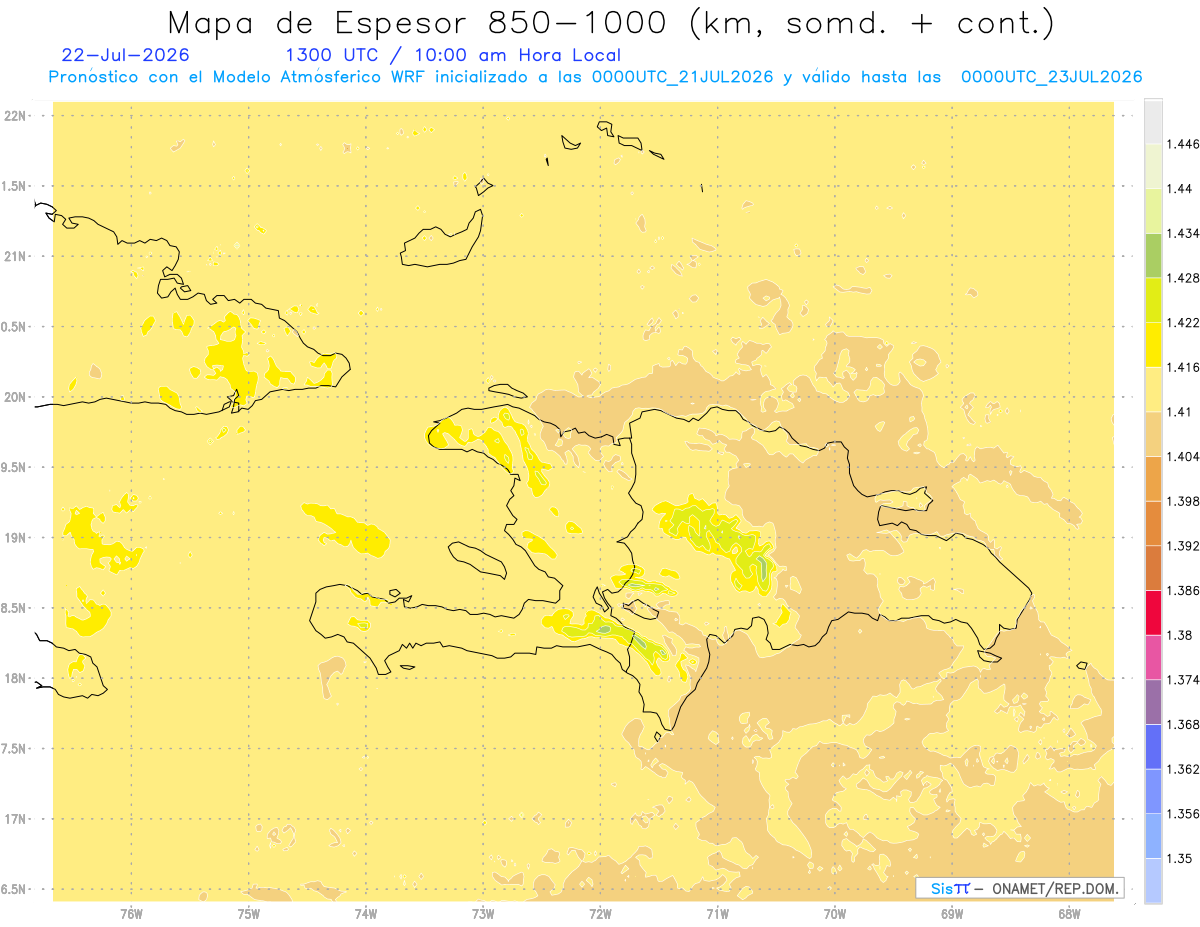
Task: Click the '71W' longitude label
Action: [x=717, y=914]
